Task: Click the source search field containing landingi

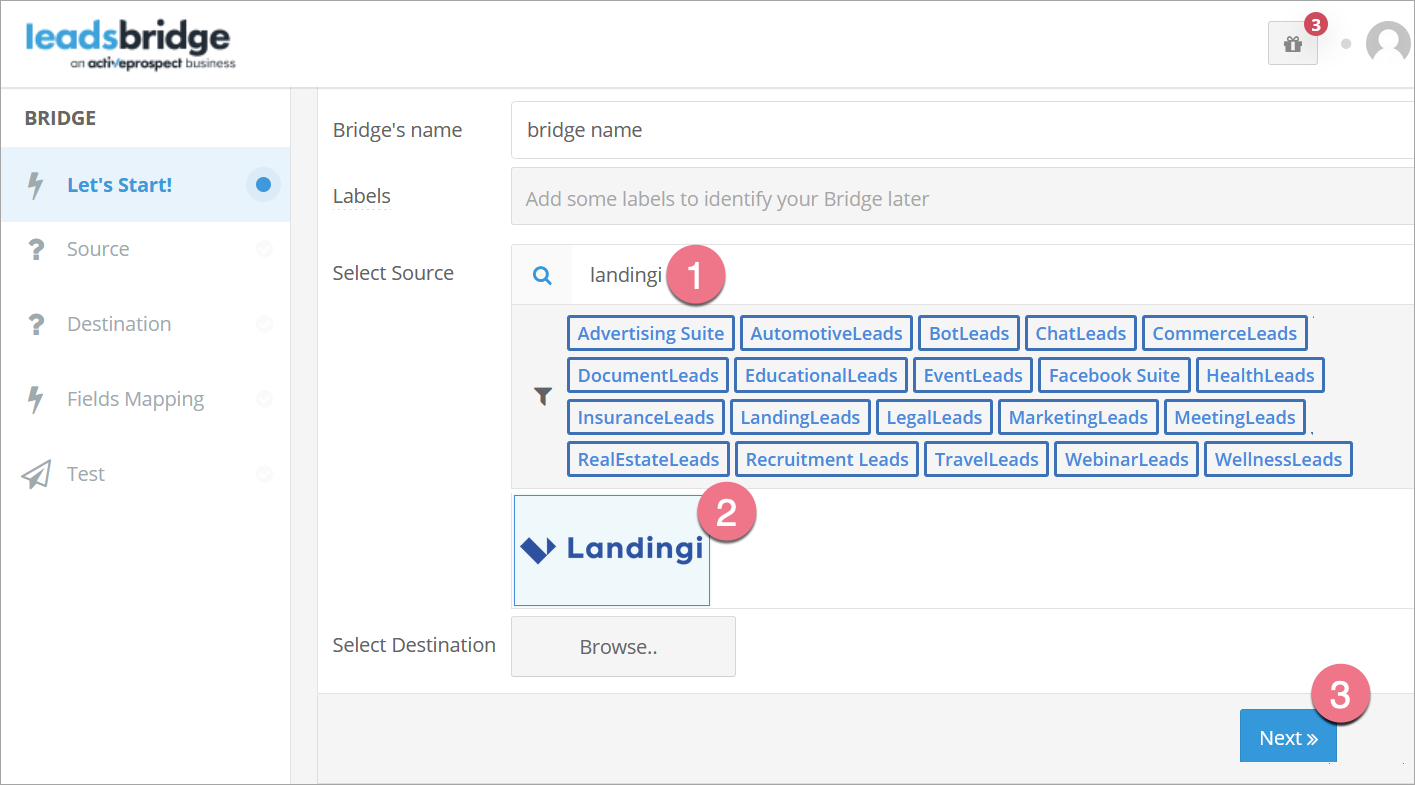Action: tap(990, 275)
